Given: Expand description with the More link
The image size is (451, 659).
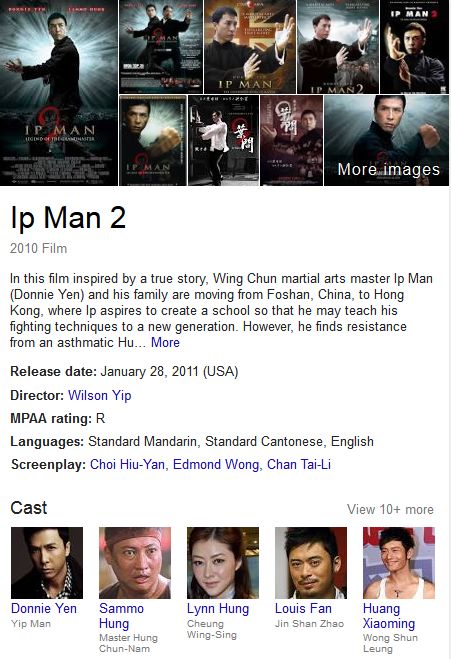Looking at the screenshot, I should pyautogui.click(x=165, y=343).
